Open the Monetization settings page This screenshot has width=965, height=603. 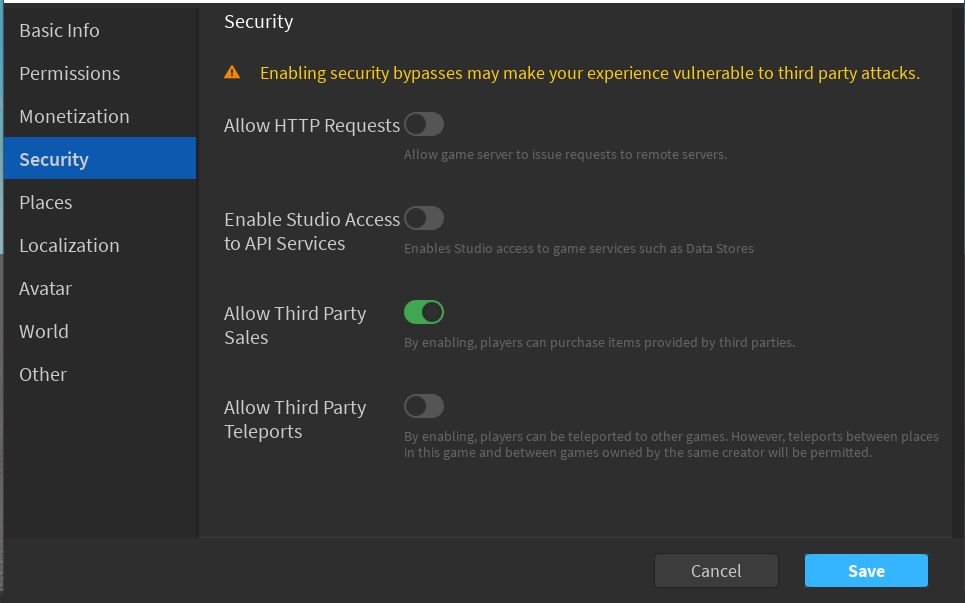pyautogui.click(x=74, y=116)
